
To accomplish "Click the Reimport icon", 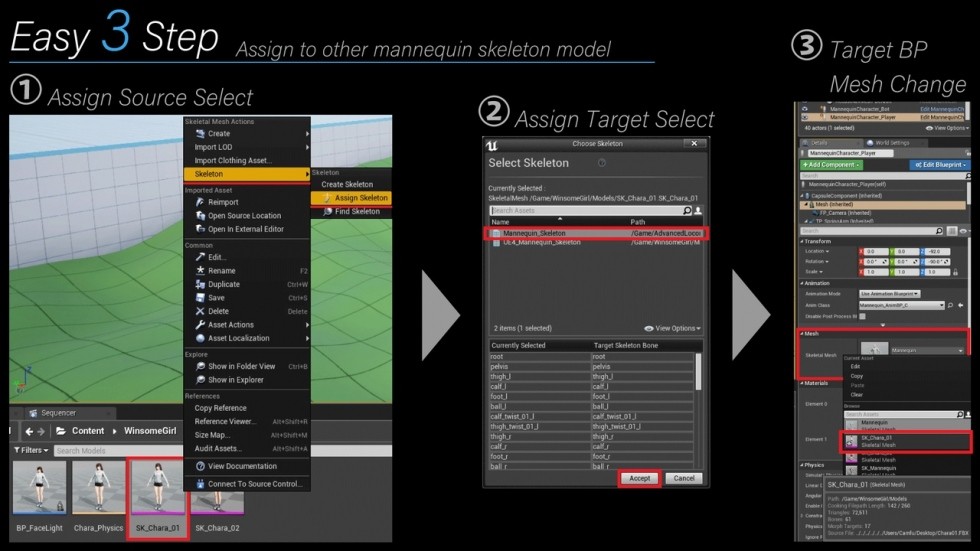I will pyautogui.click(x=200, y=202).
